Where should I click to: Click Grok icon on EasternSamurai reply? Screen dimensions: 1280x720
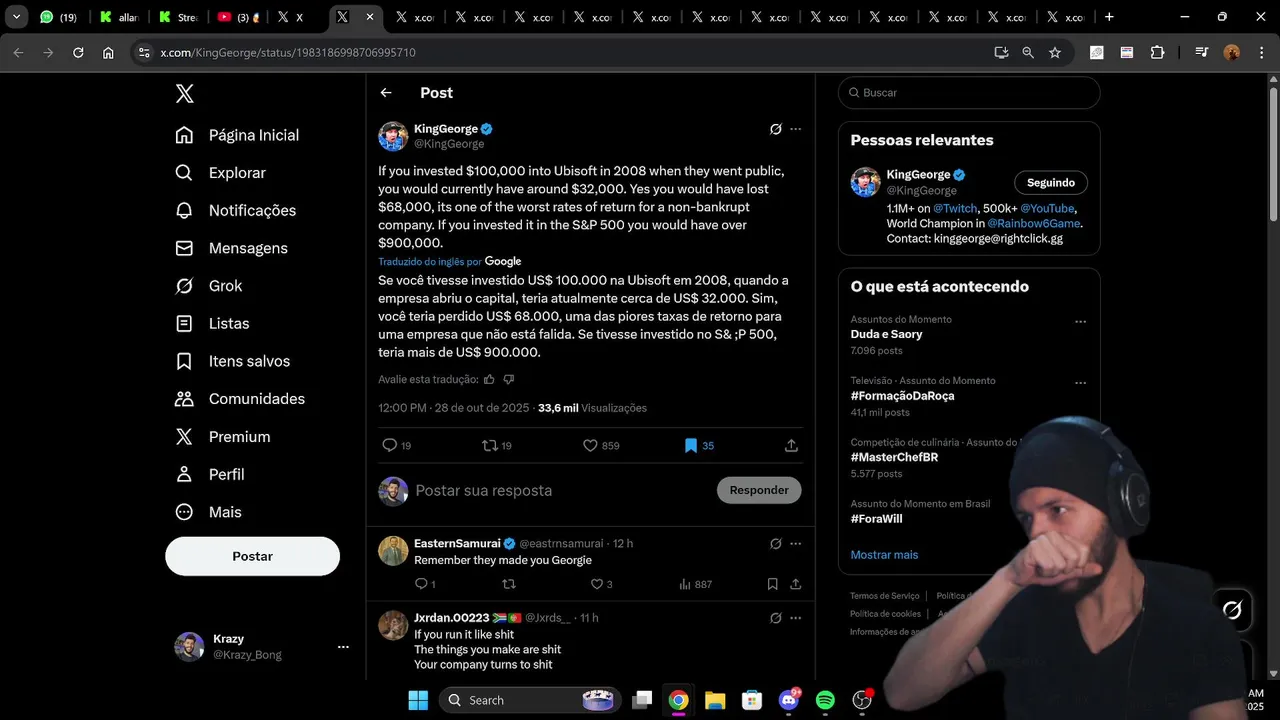775,544
